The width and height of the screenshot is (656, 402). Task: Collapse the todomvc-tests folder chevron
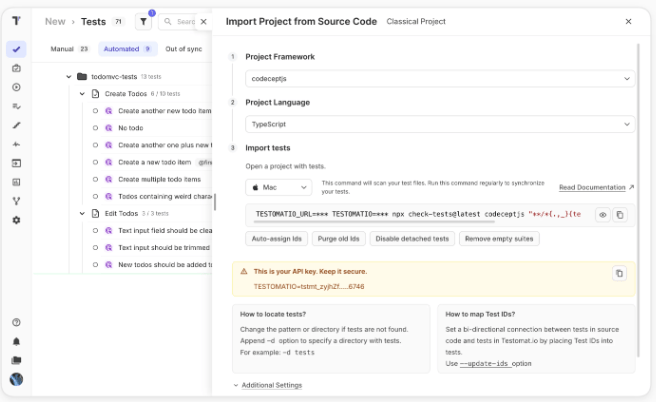click(69, 77)
